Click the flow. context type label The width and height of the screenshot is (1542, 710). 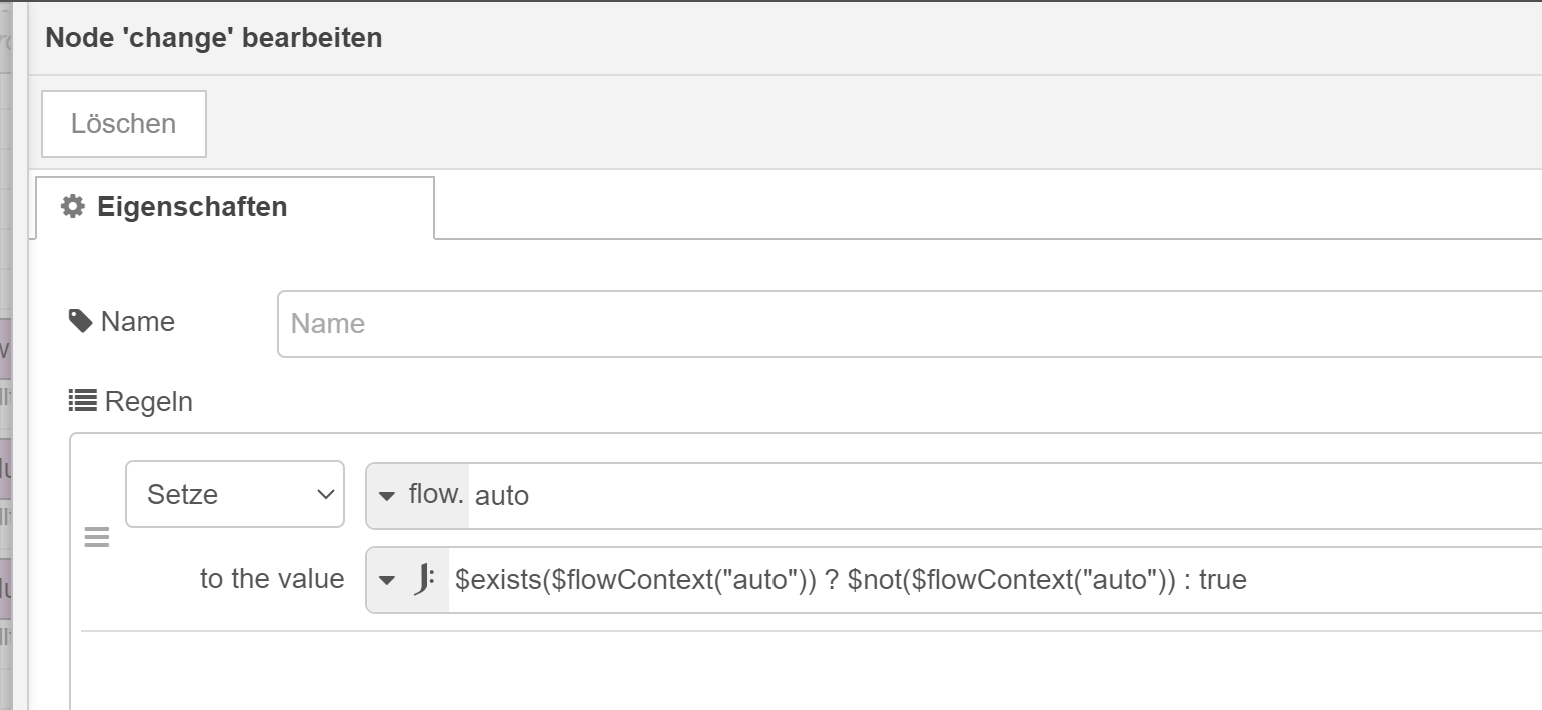(437, 494)
